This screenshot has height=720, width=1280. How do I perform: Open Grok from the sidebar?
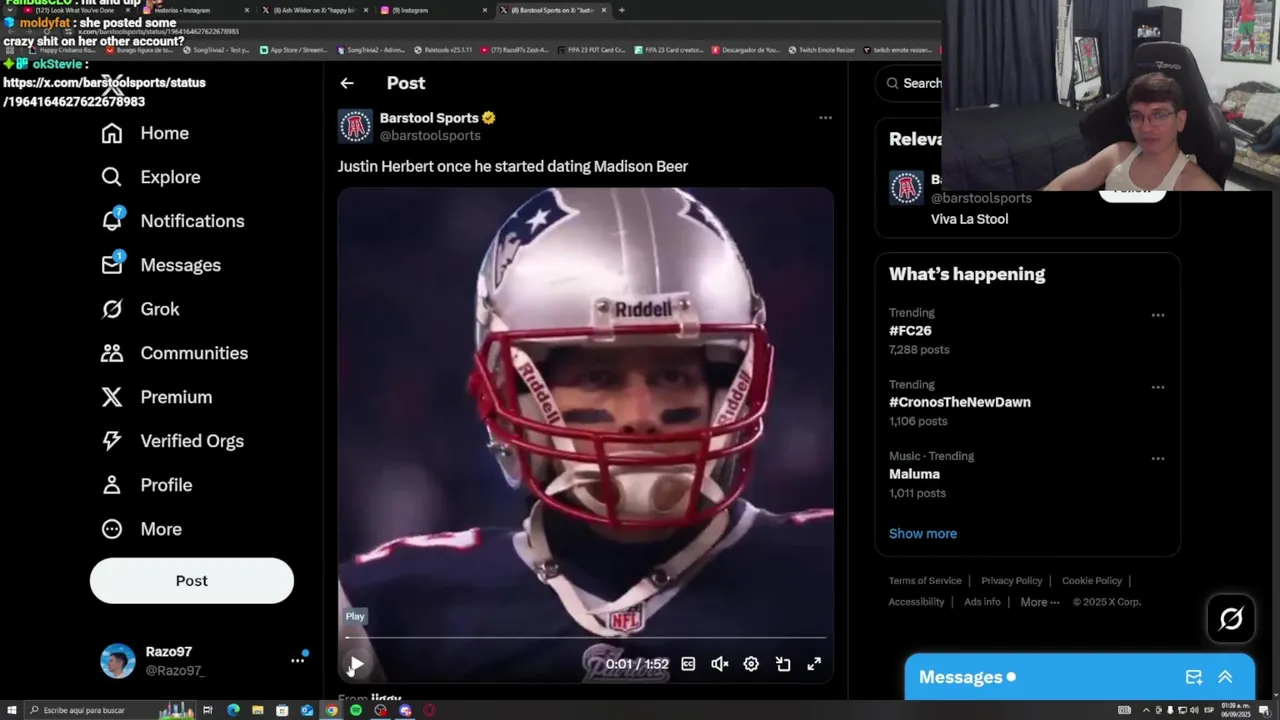coord(140,309)
